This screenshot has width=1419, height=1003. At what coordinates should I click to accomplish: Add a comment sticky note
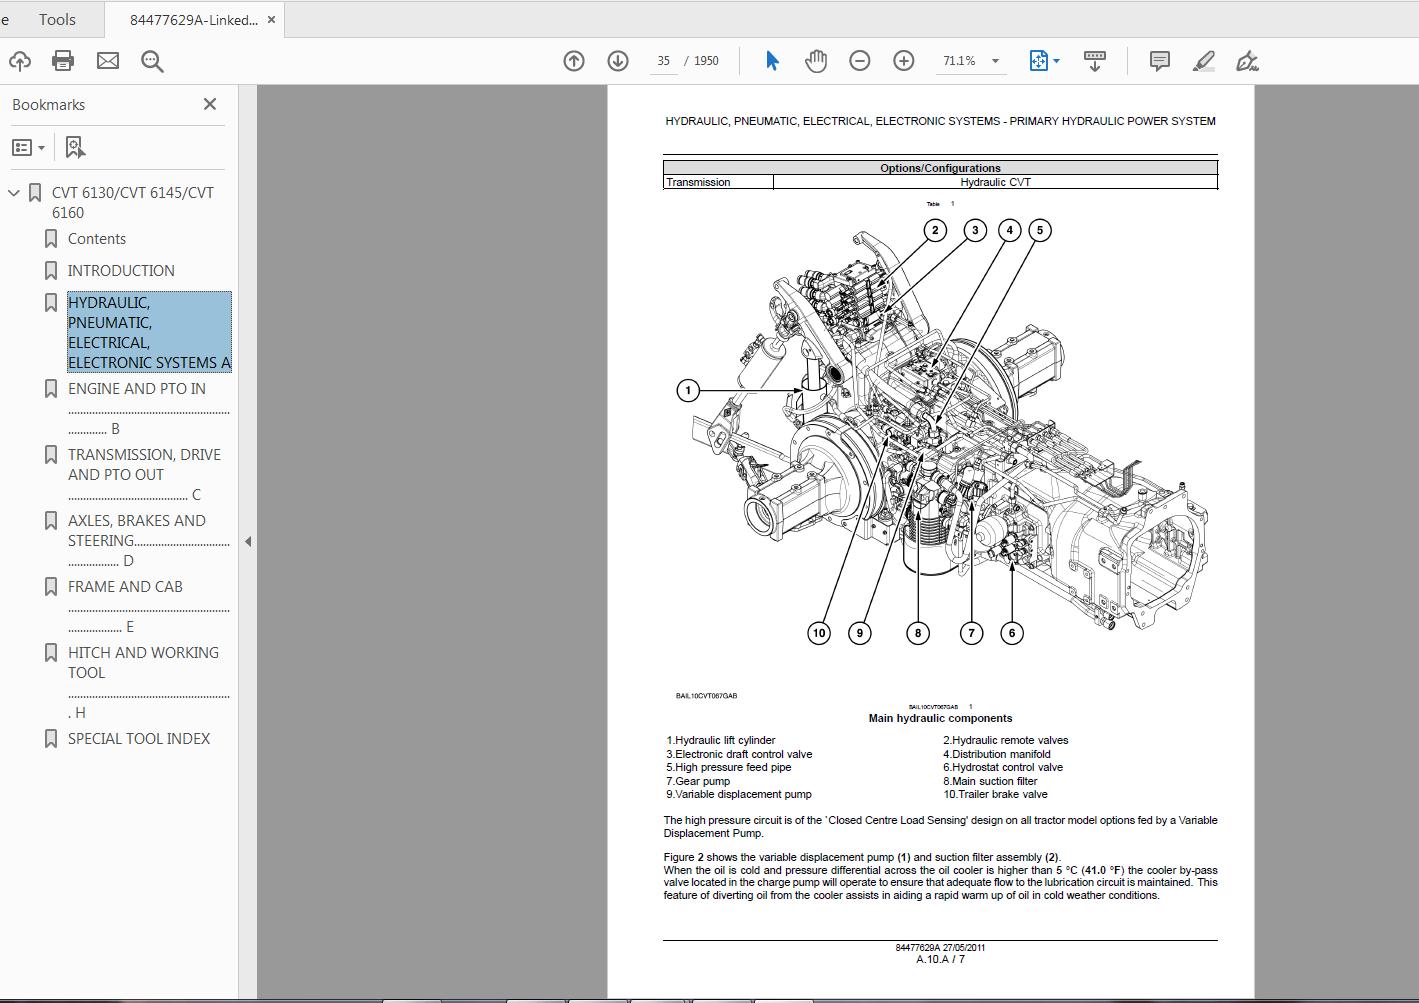[x=1160, y=61]
